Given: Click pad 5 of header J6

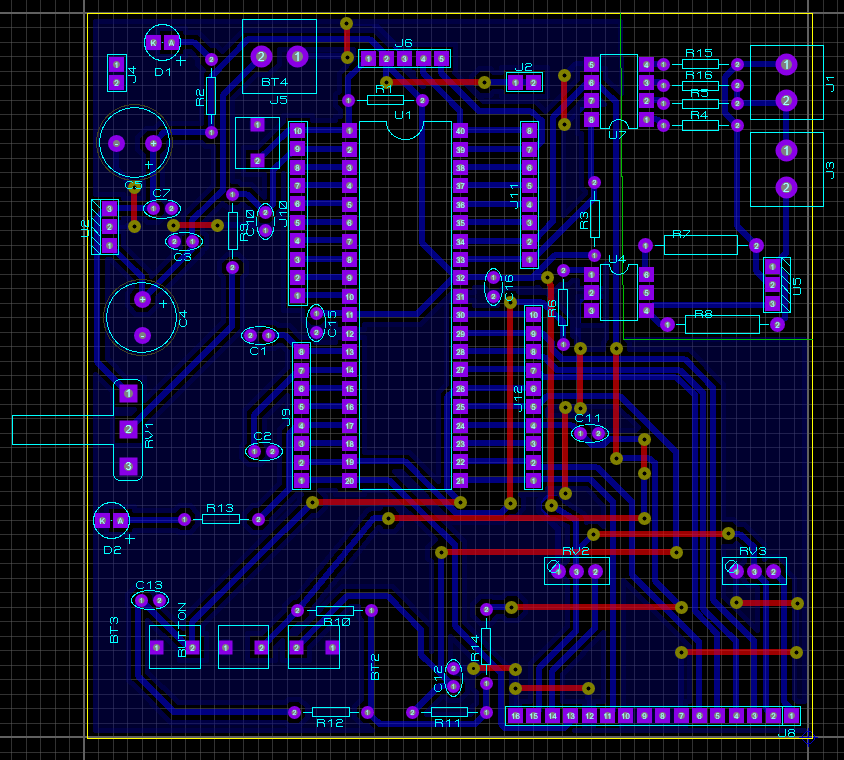Looking at the screenshot, I should [x=441, y=59].
